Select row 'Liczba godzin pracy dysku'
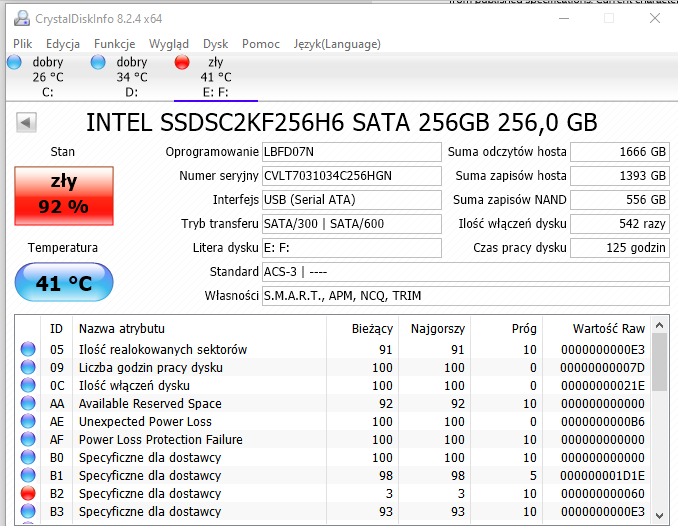The width and height of the screenshot is (678, 526). [333, 367]
